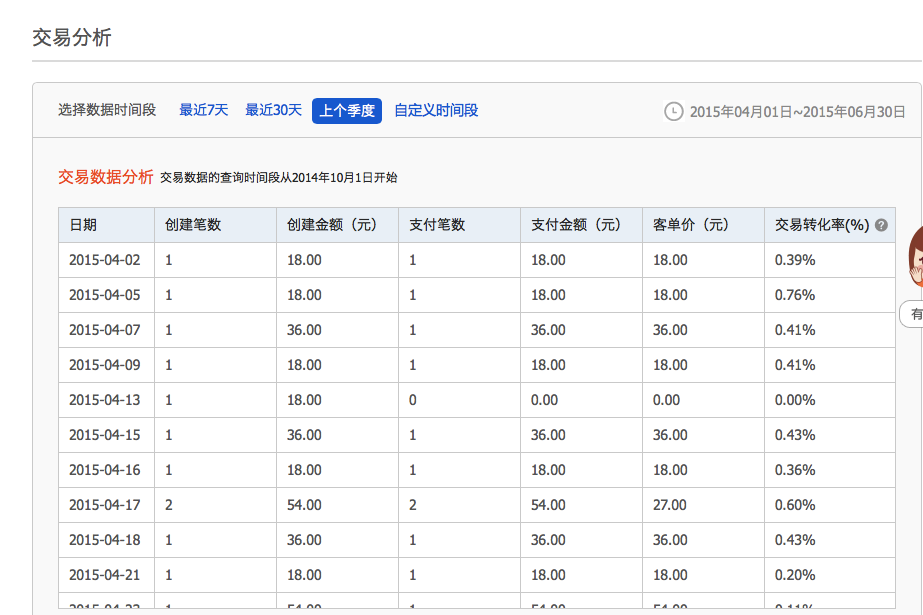The height and width of the screenshot is (615, 923).
Task: Click the 0.76% conversion rate value
Action: coord(795,295)
